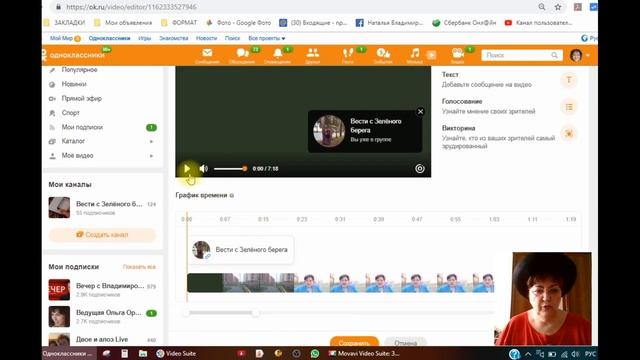Screen dimensions: 640x360
Task: Select the Вести с Зелёного берега timeline element
Action: click(240, 249)
